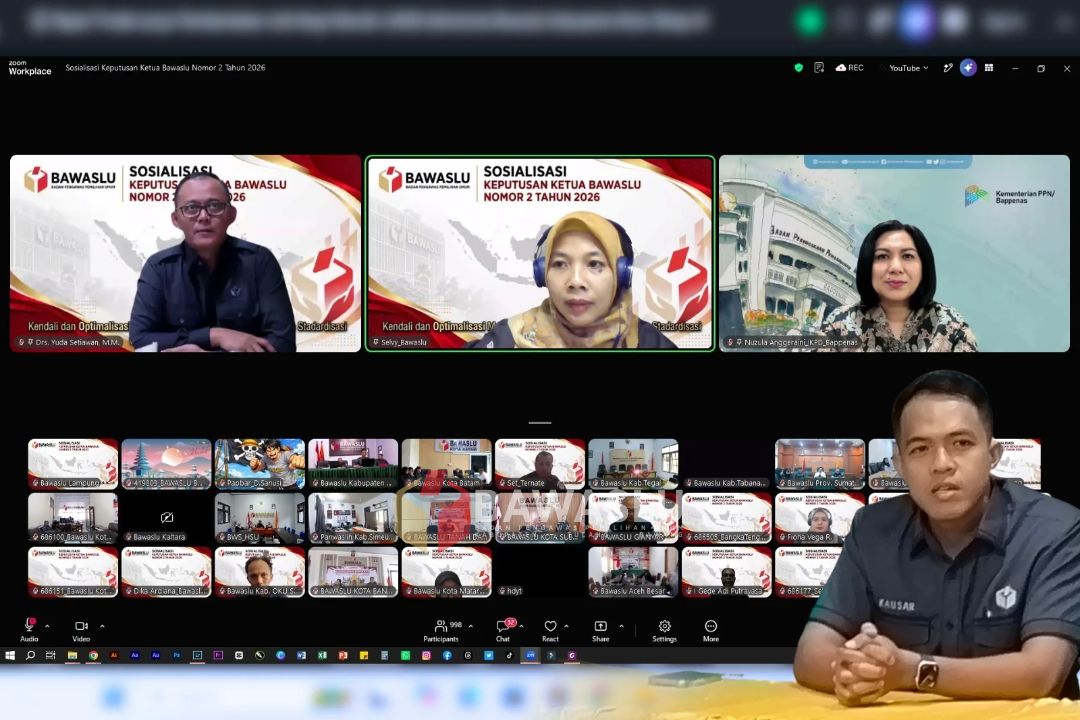
Task: Open the meeting encryption shield info
Action: click(x=798, y=68)
